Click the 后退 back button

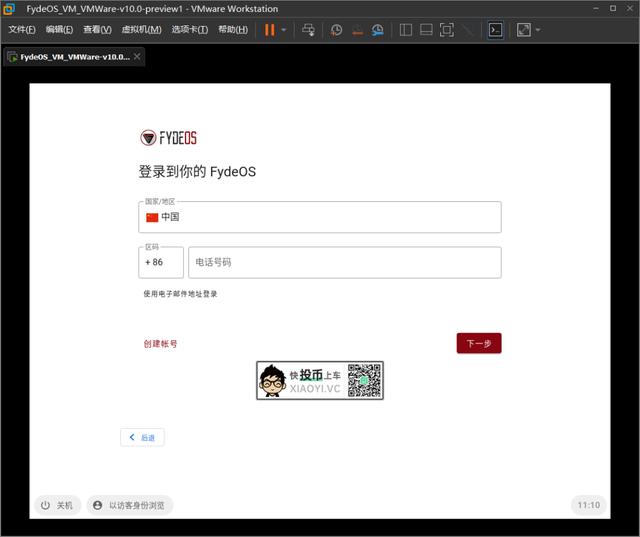[142, 437]
